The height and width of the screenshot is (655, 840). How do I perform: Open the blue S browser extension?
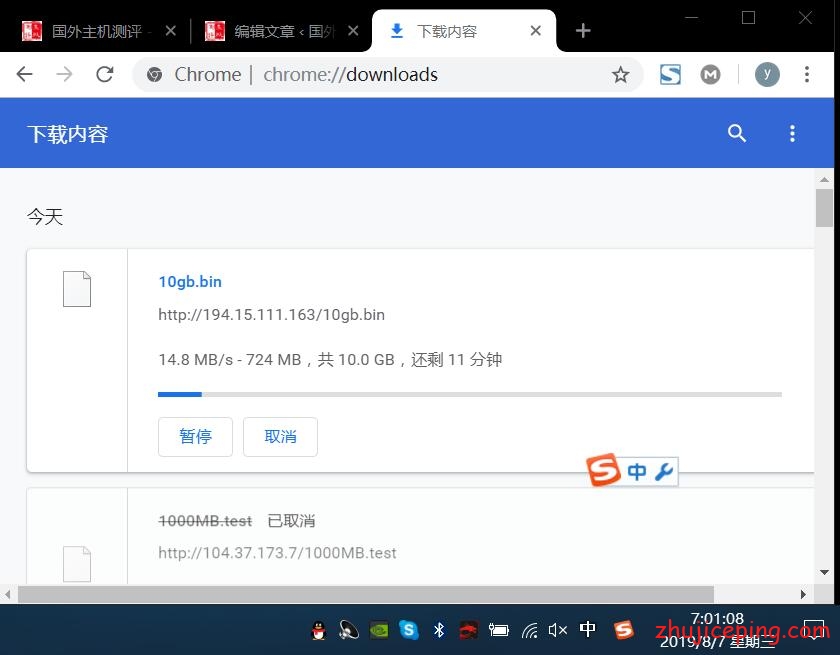pyautogui.click(x=670, y=74)
